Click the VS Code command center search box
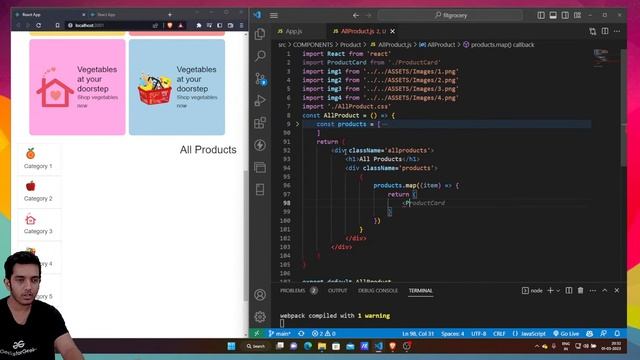 (450, 15)
